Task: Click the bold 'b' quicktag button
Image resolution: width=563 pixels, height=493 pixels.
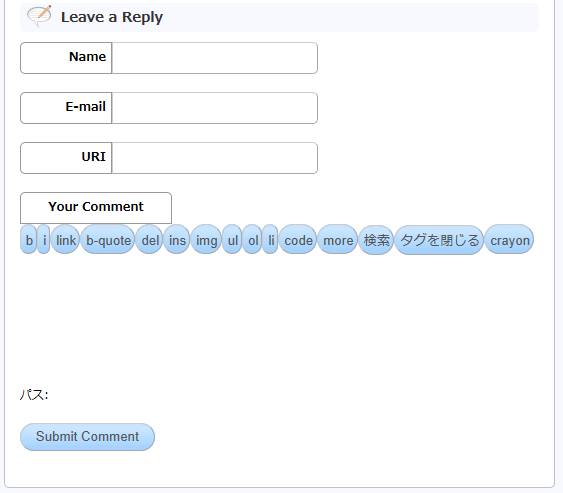Action: (x=29, y=239)
